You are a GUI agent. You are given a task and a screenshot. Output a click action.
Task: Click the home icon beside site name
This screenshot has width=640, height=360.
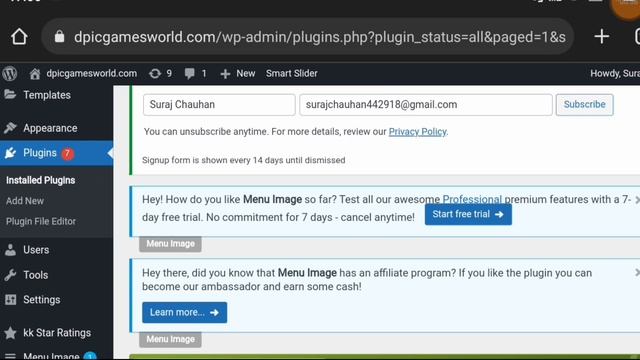pos(35,73)
